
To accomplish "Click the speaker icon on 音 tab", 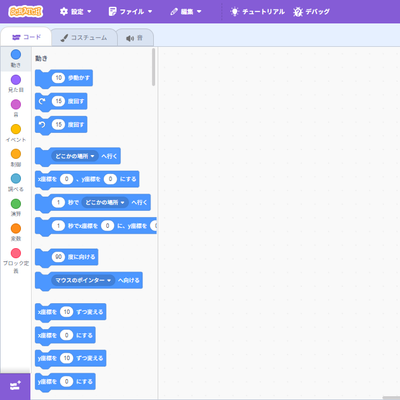I will [130, 38].
